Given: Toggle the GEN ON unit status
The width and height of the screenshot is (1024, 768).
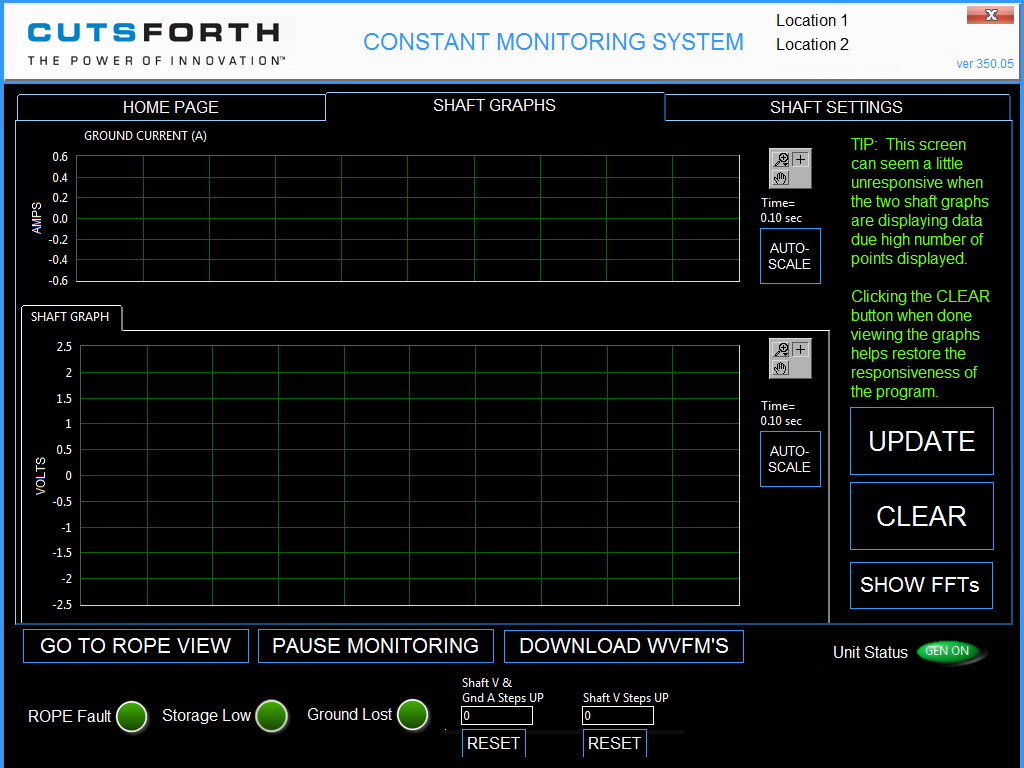Looking at the screenshot, I should pos(949,651).
